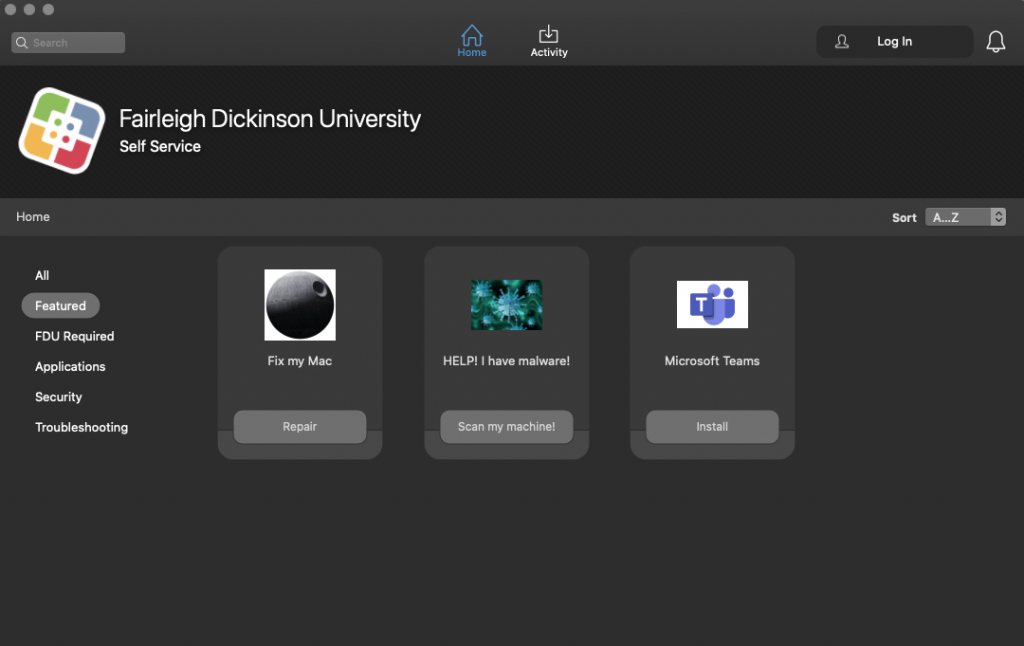This screenshot has height=646, width=1024.
Task: Click the search magnifier icon
Action: [22, 42]
